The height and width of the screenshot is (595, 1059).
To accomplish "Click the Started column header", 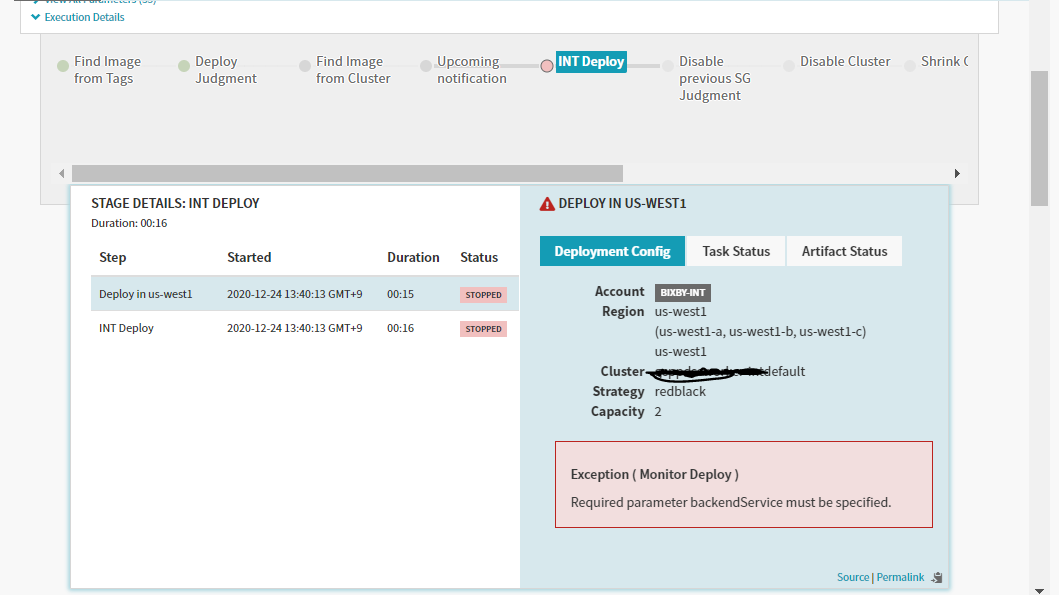I will [x=249, y=257].
